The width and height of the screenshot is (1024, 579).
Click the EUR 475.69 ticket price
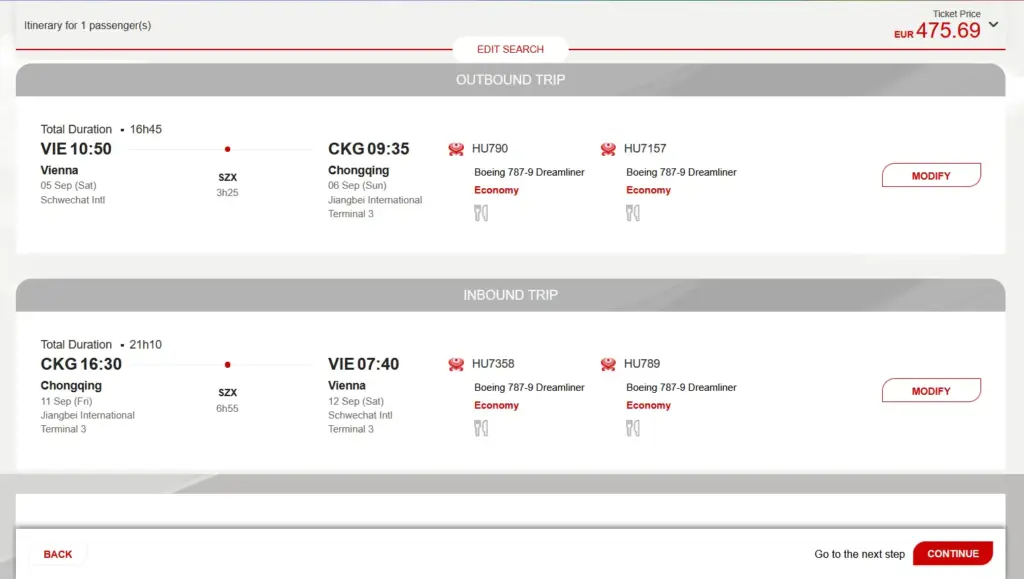click(x=937, y=31)
